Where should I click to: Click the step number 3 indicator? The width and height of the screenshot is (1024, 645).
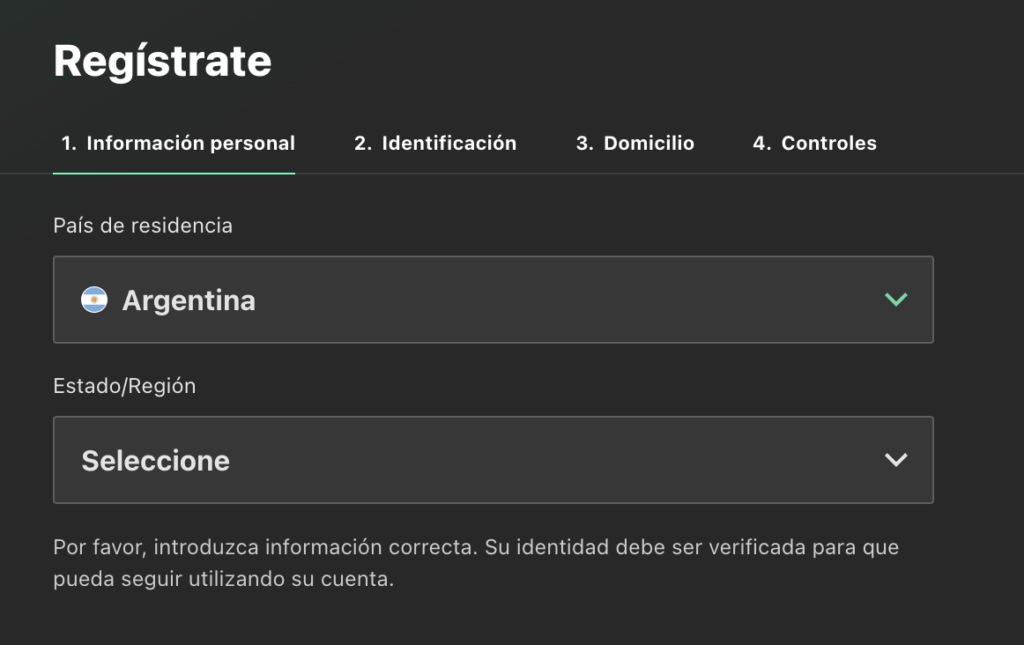[x=584, y=143]
